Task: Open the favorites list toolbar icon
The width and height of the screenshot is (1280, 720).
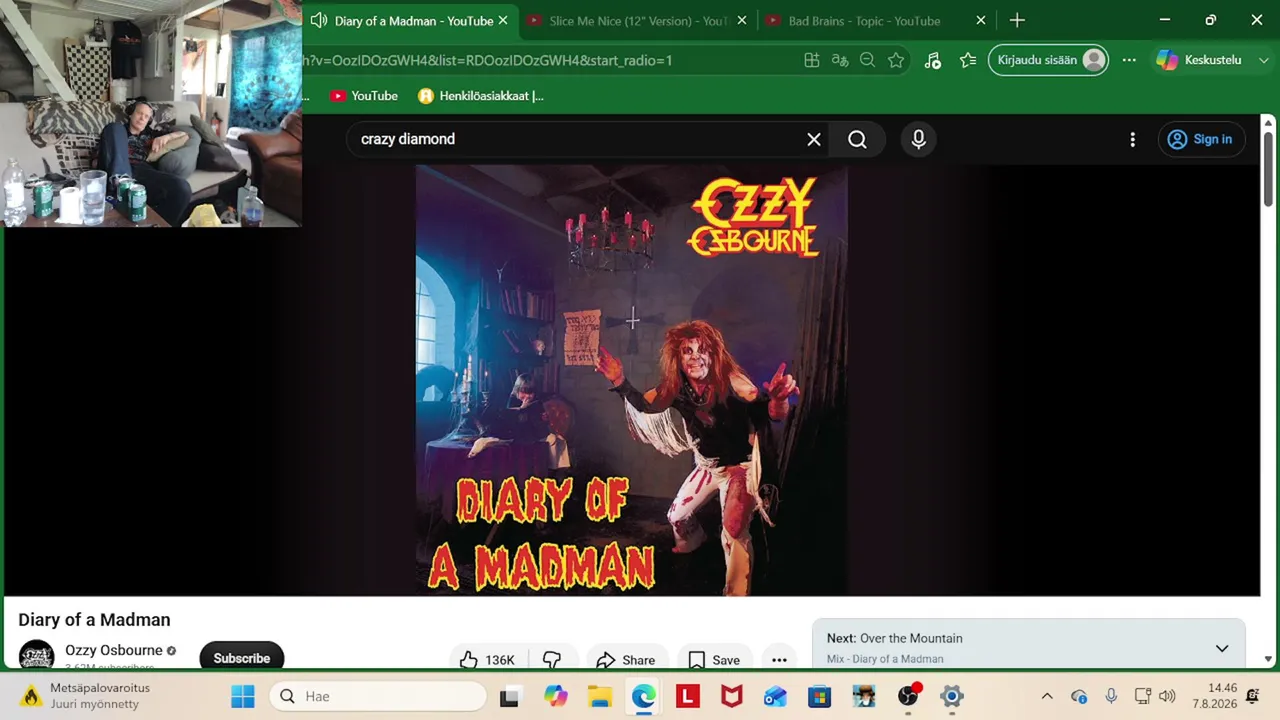Action: [968, 60]
